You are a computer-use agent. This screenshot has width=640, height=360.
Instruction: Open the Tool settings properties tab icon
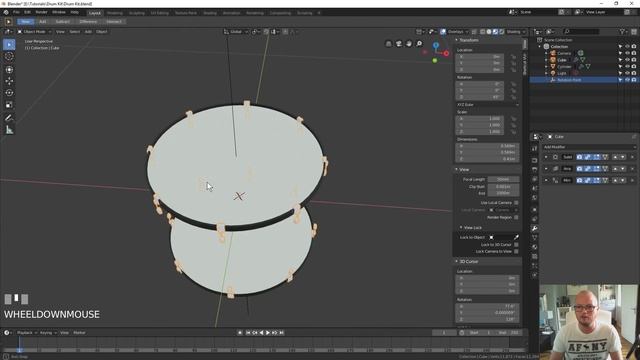click(x=534, y=149)
